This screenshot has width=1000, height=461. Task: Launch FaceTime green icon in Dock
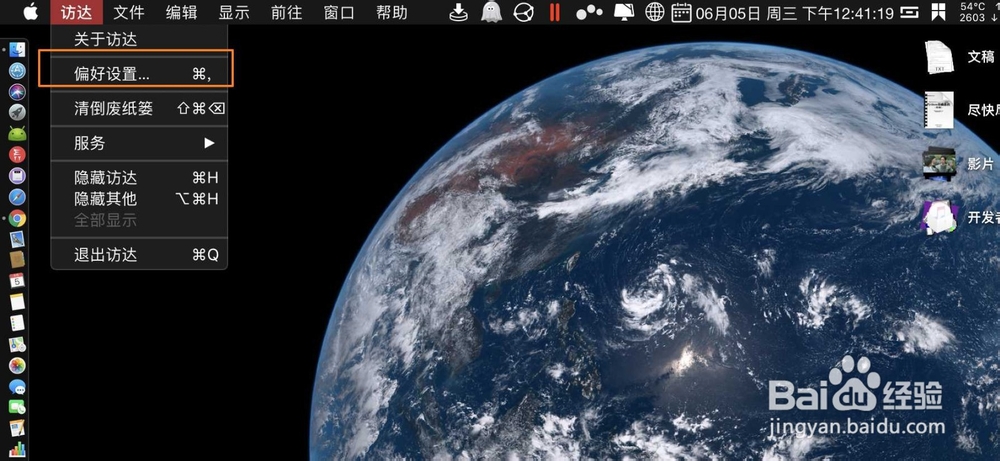pos(17,407)
